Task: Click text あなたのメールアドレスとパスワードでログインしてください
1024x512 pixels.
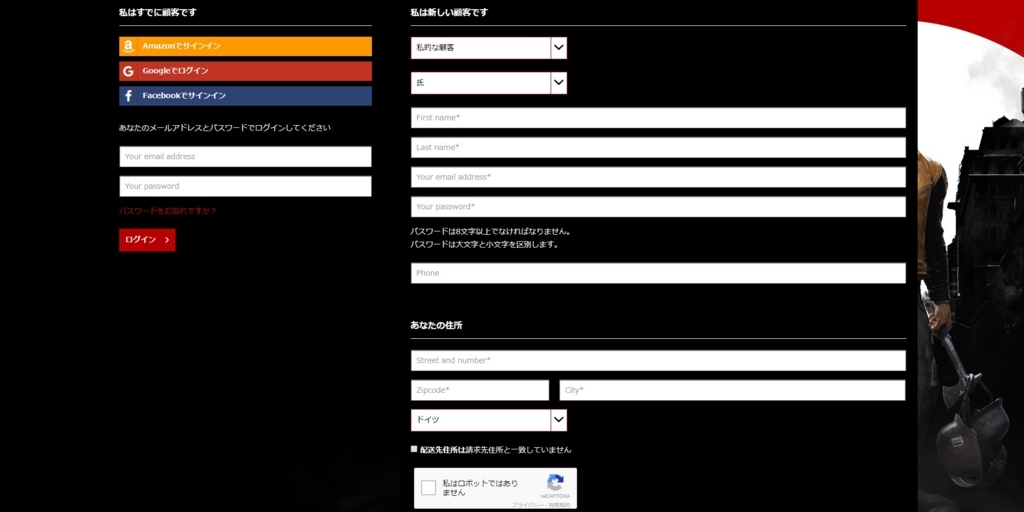Action: tap(225, 128)
